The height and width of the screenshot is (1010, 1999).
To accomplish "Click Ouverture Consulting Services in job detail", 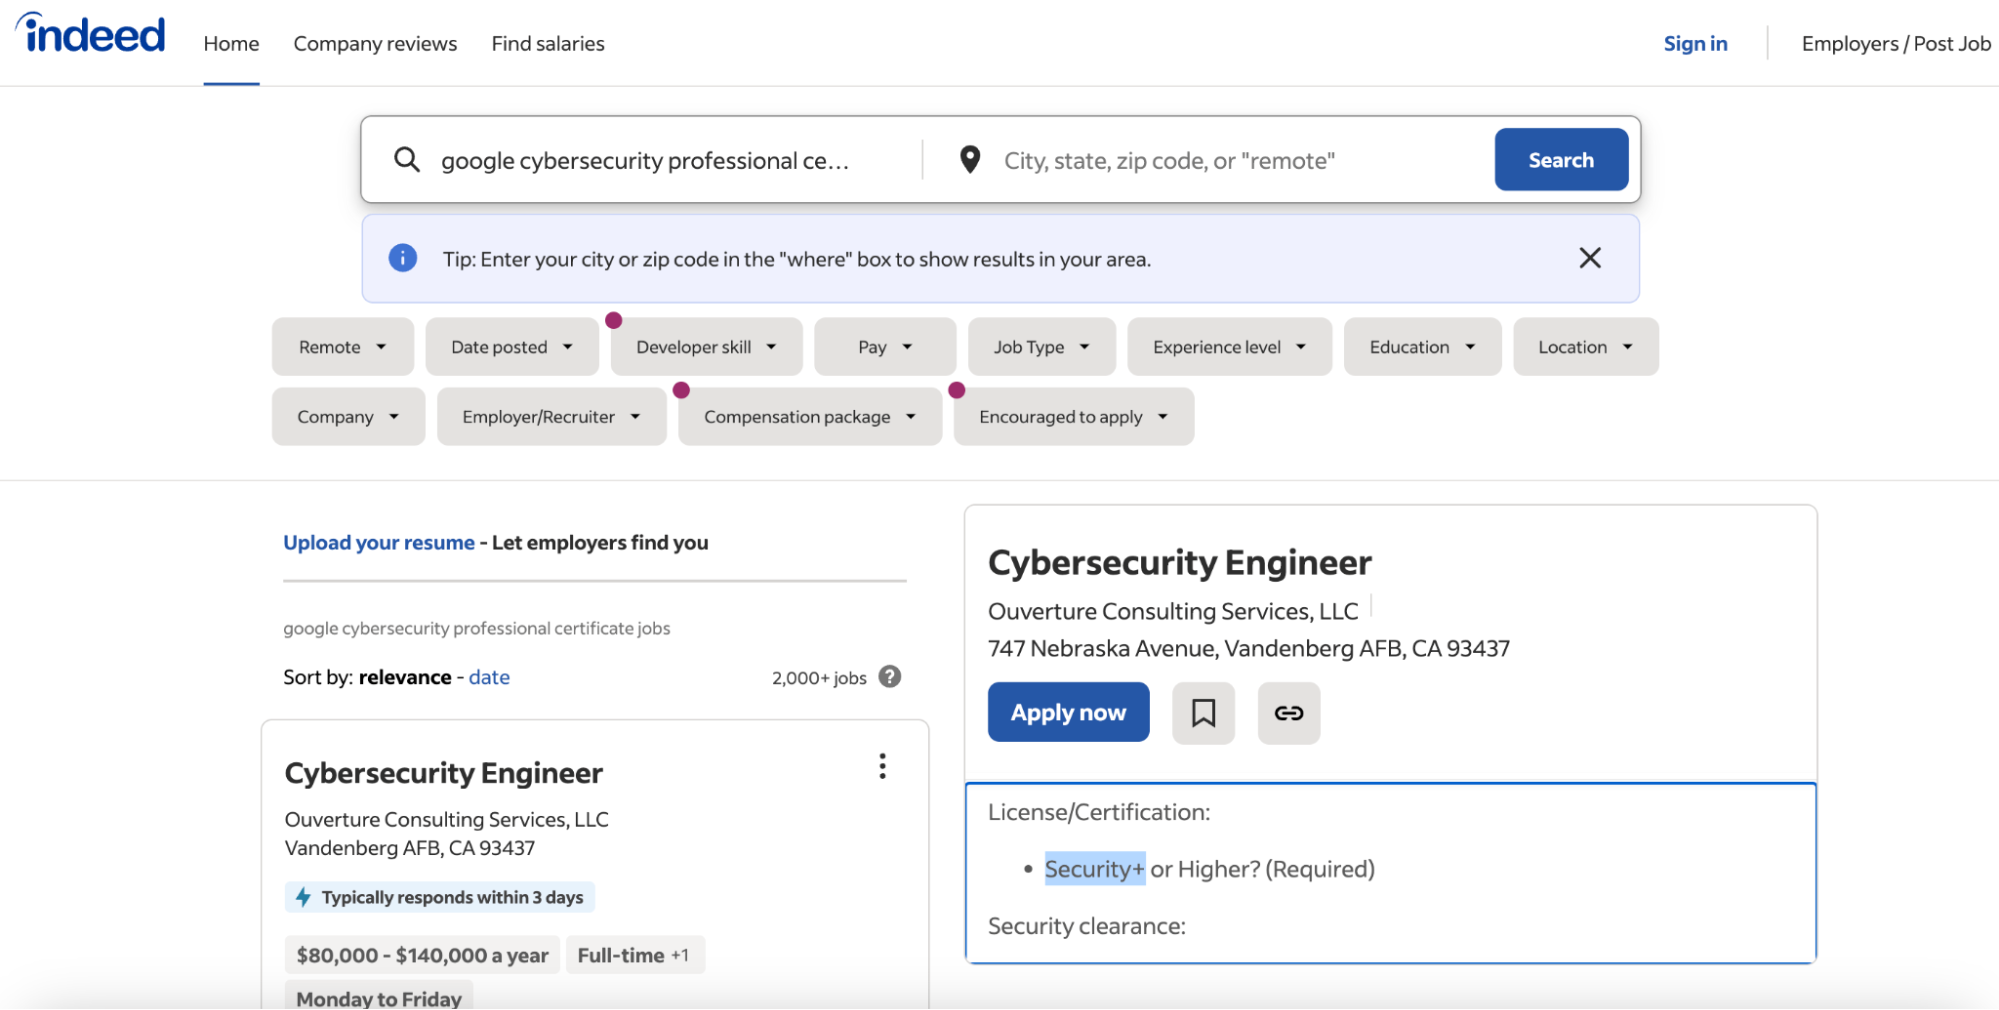I will point(1173,611).
